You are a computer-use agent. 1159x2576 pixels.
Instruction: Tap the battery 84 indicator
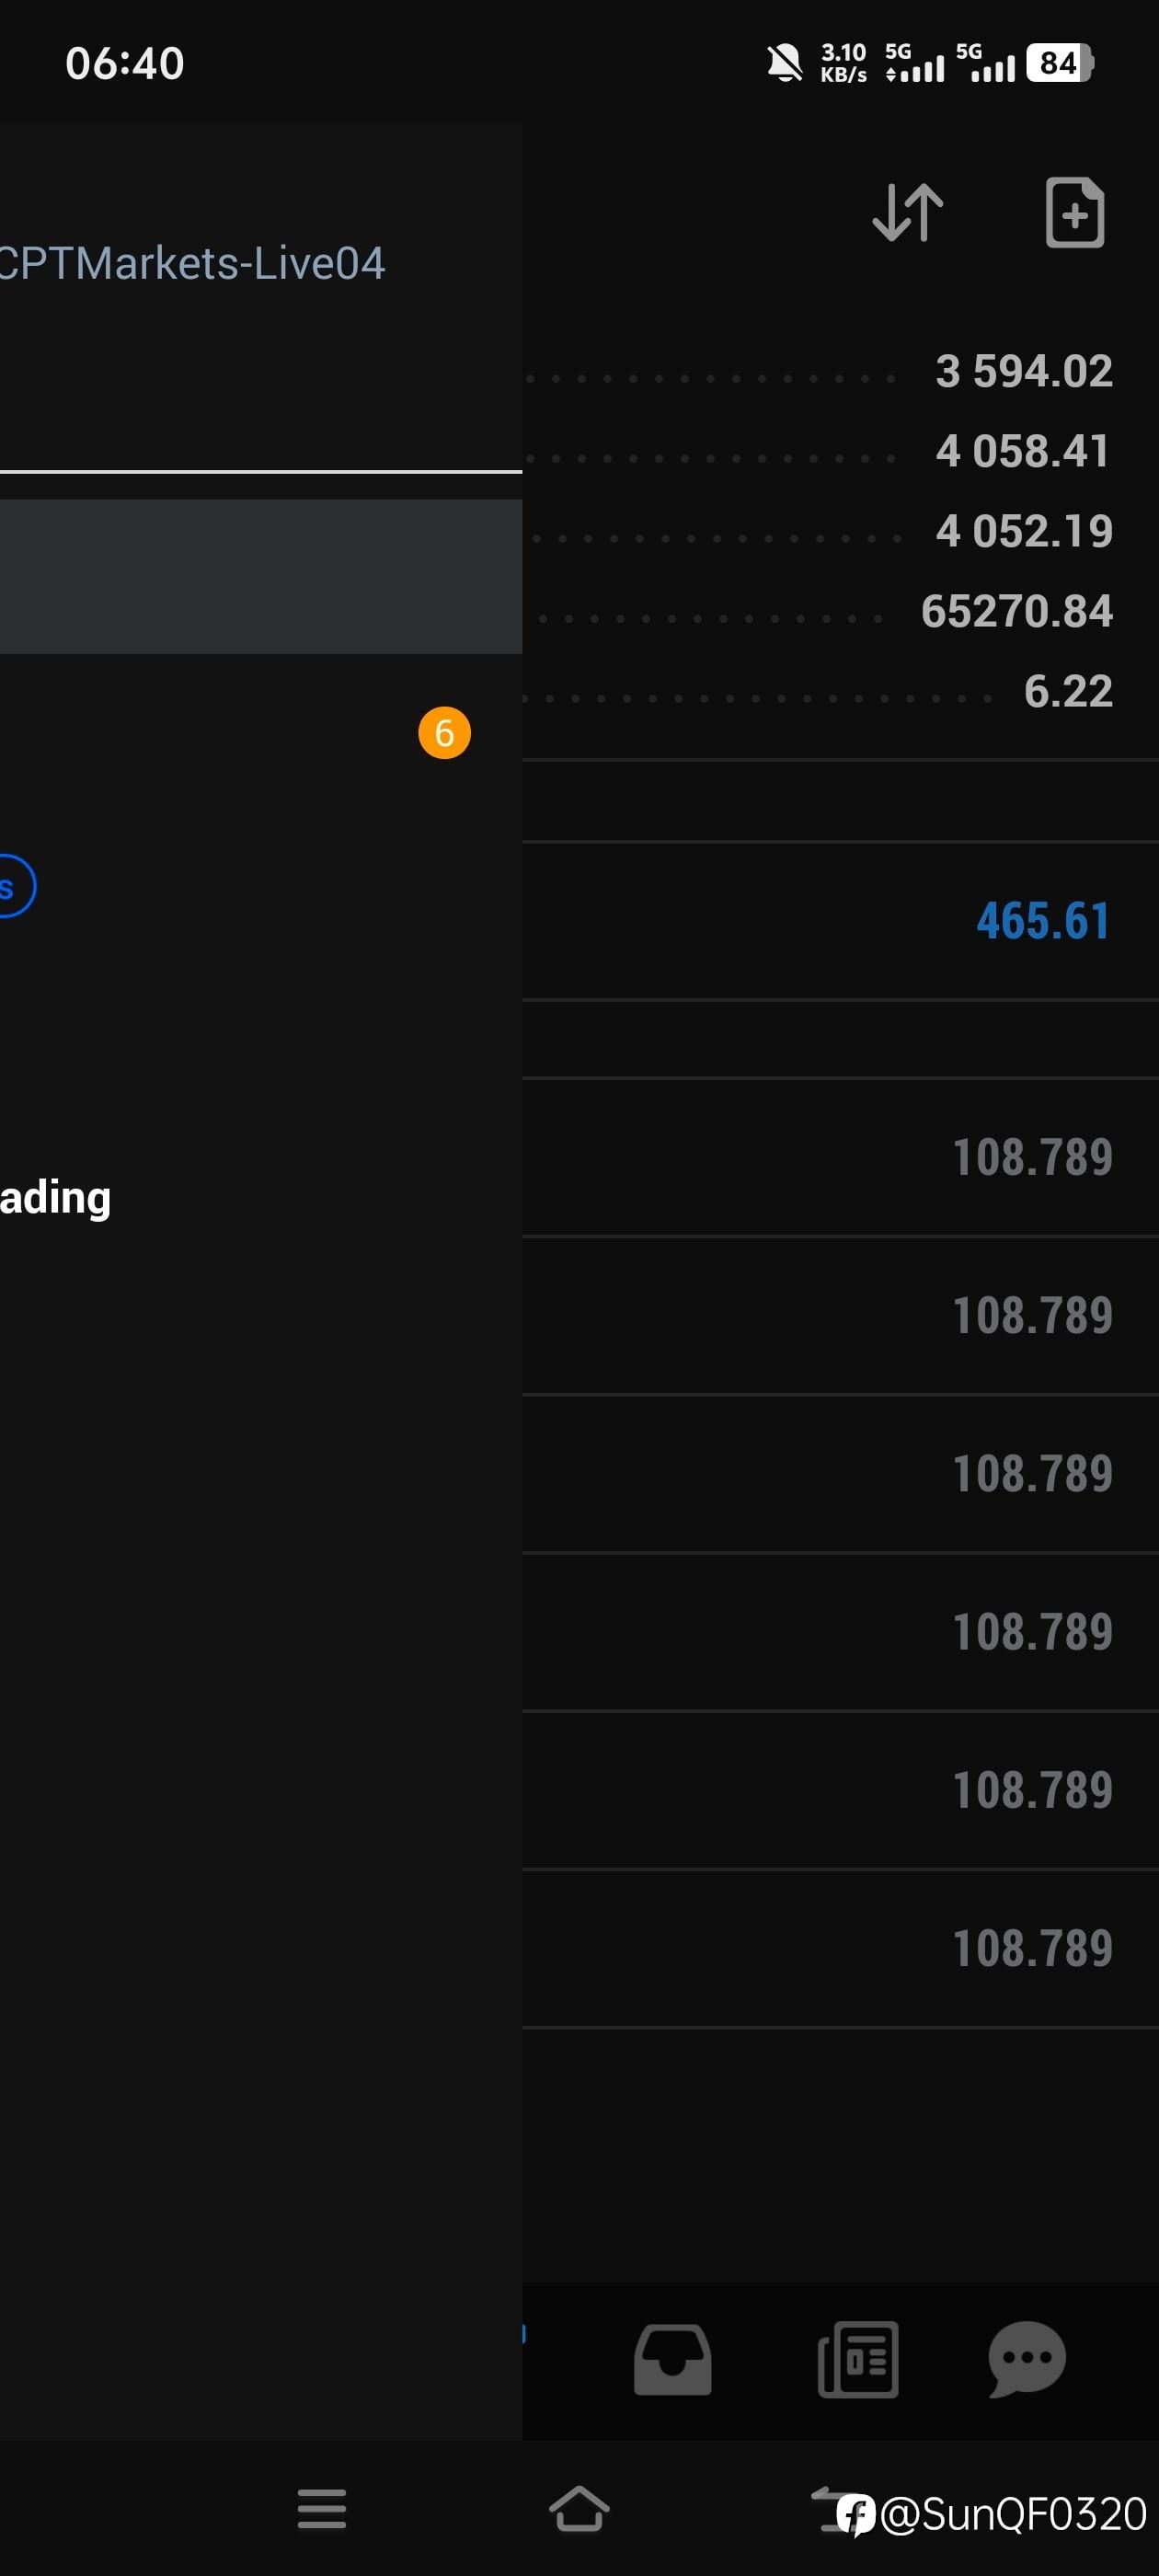pos(1059,63)
